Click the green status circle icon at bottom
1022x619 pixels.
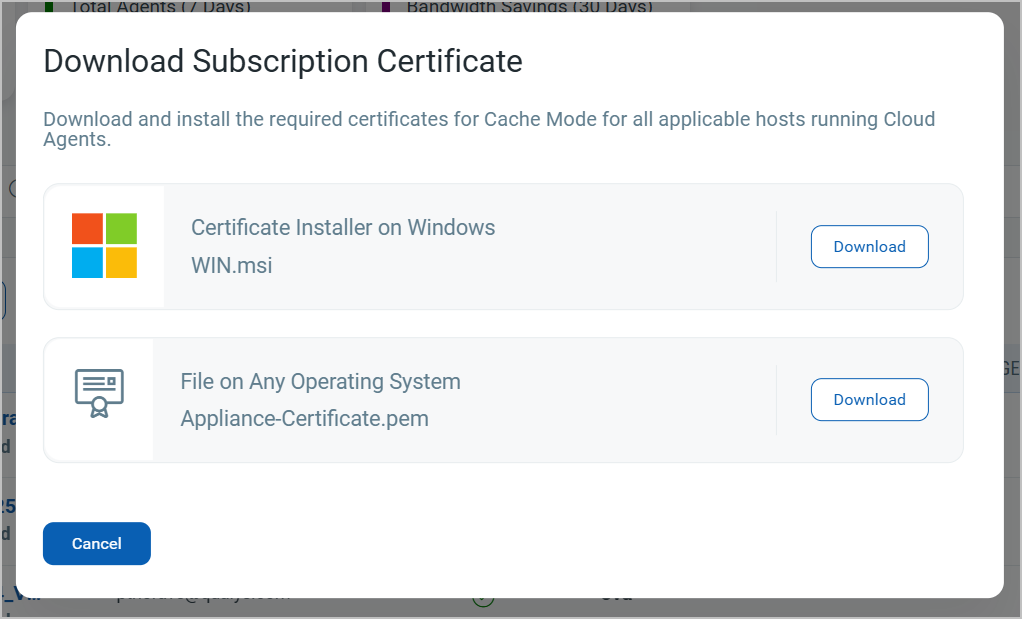coord(483,600)
